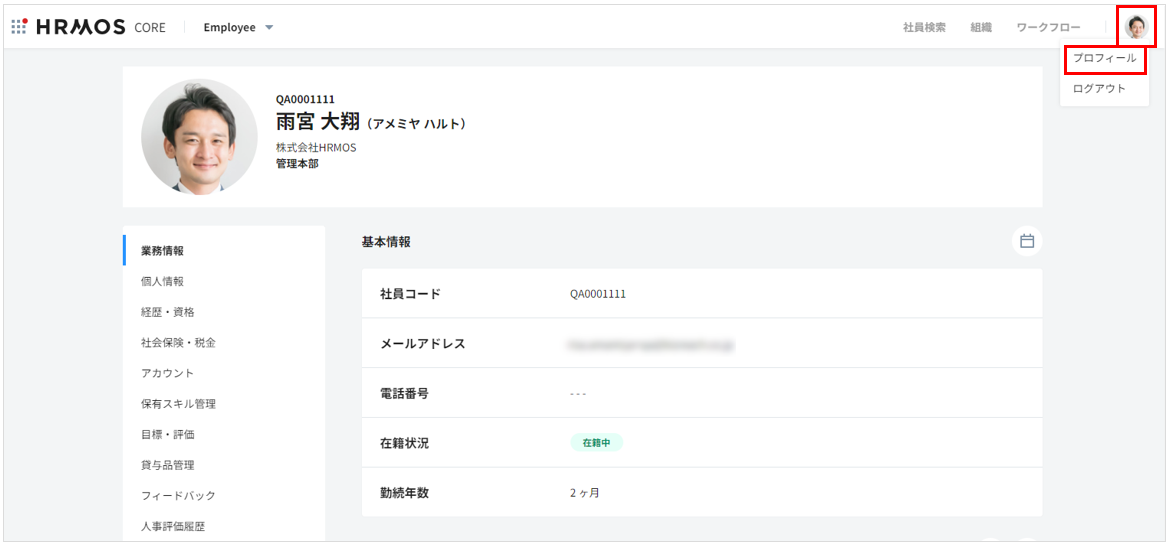1171x547 pixels.
Task: Select プロフィール from the user menu
Action: coord(1104,59)
